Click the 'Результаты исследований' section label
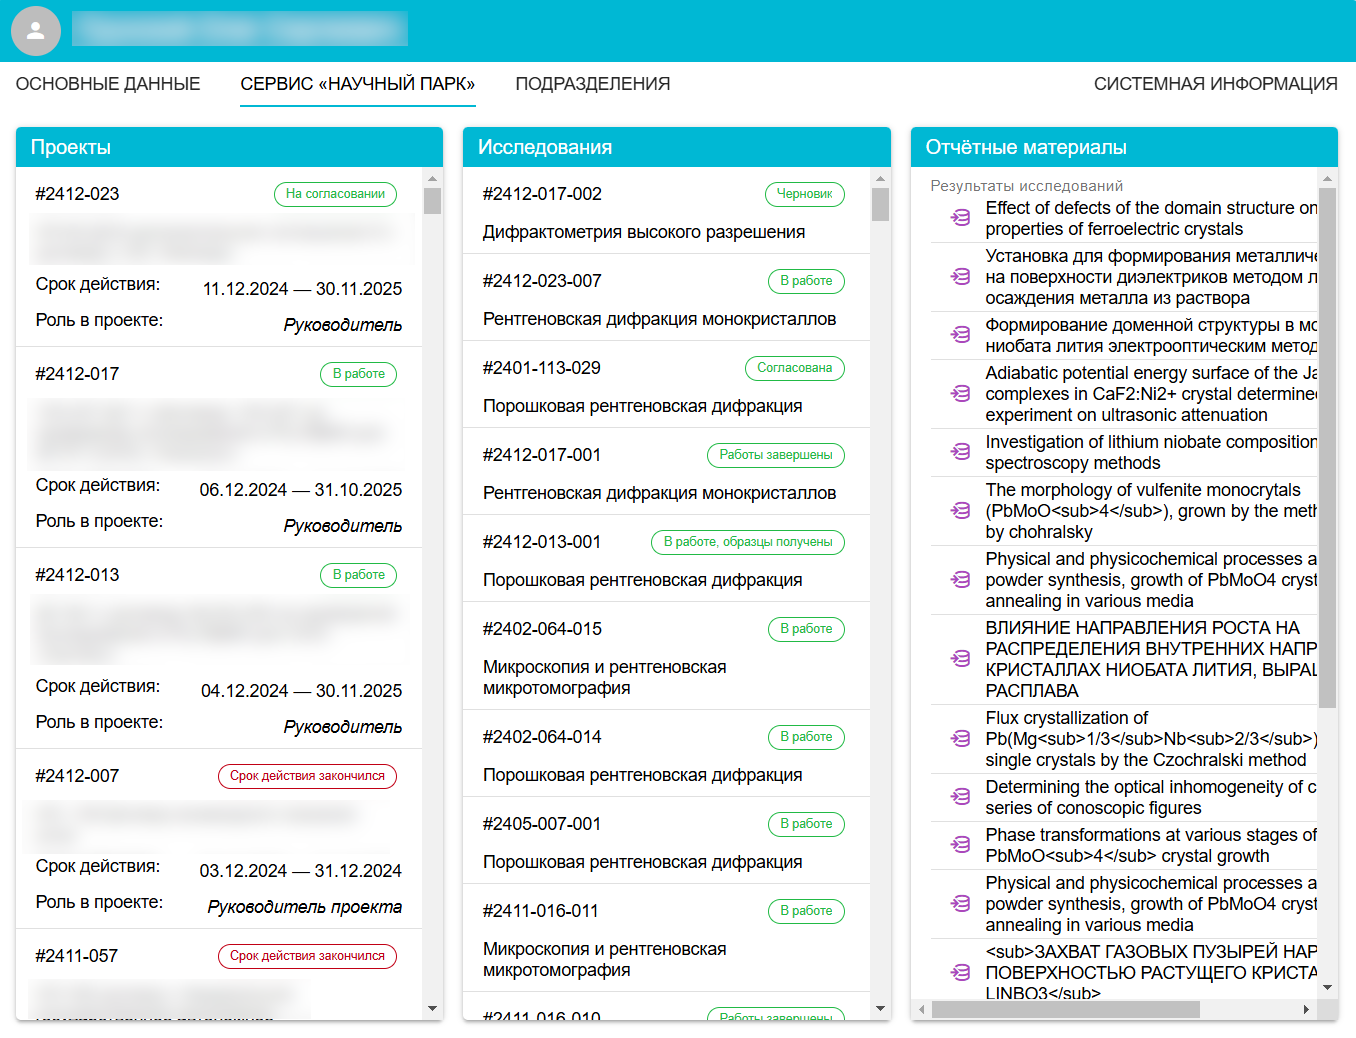1356x1038 pixels. [1026, 186]
